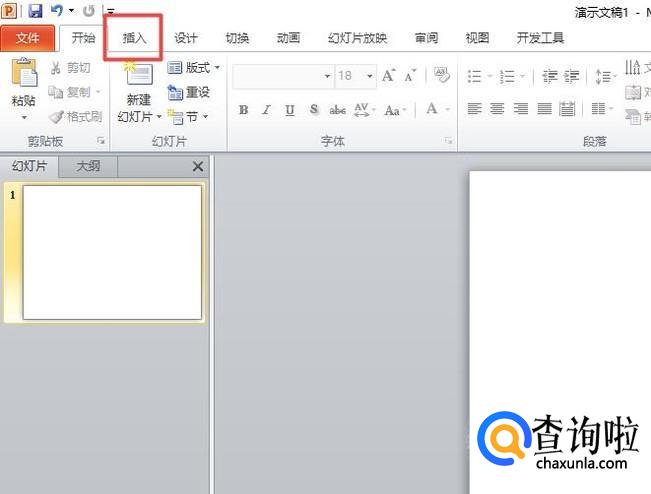Open the 节 (Section) dropdown
651x494 pixels.
pyautogui.click(x=188, y=117)
